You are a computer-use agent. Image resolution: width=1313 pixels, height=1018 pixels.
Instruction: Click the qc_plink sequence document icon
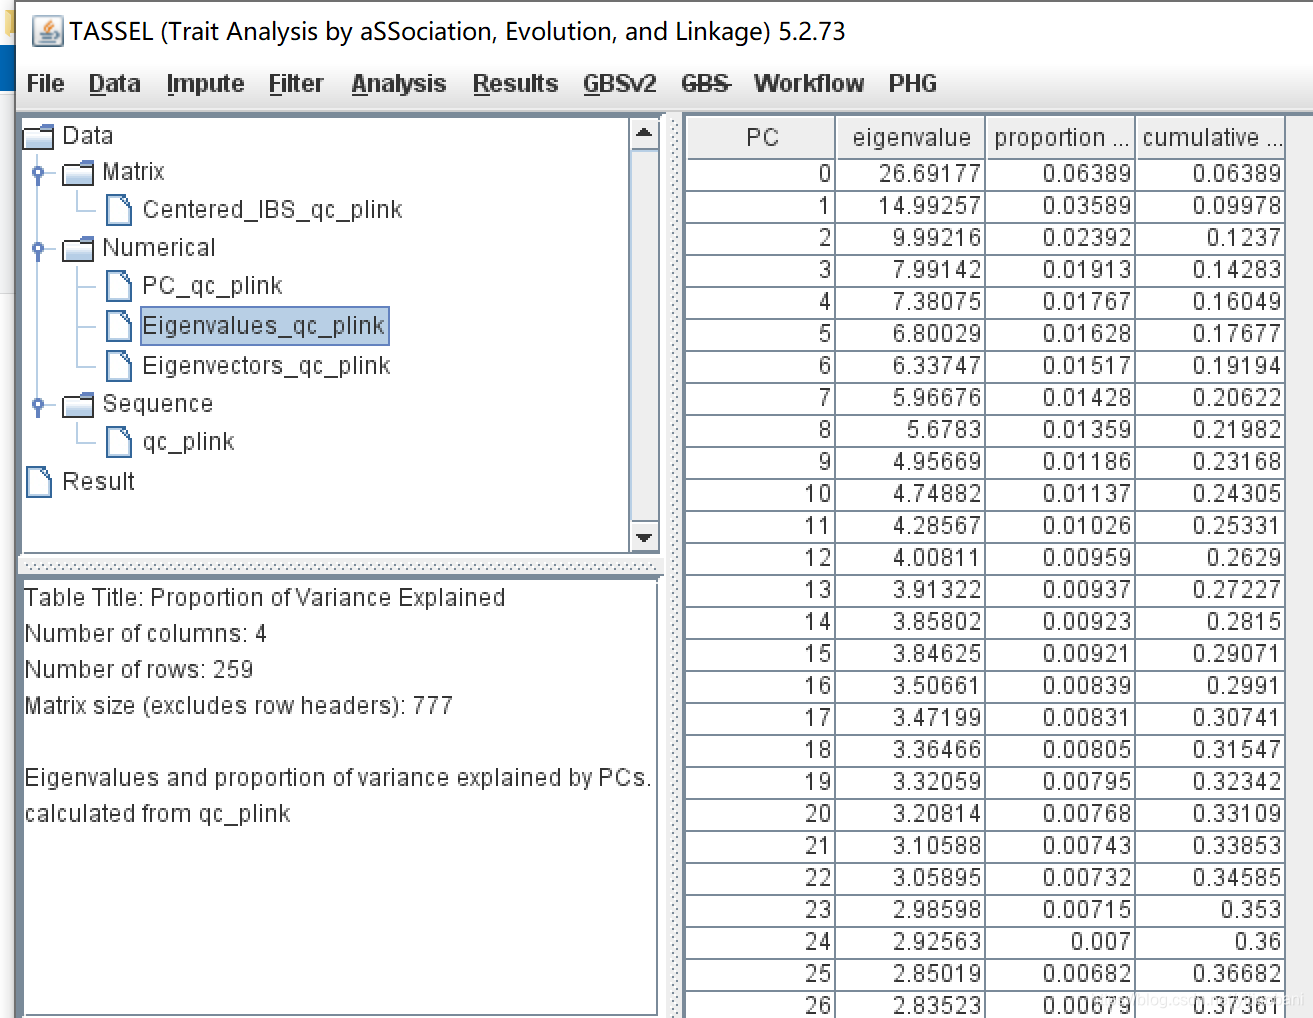119,441
